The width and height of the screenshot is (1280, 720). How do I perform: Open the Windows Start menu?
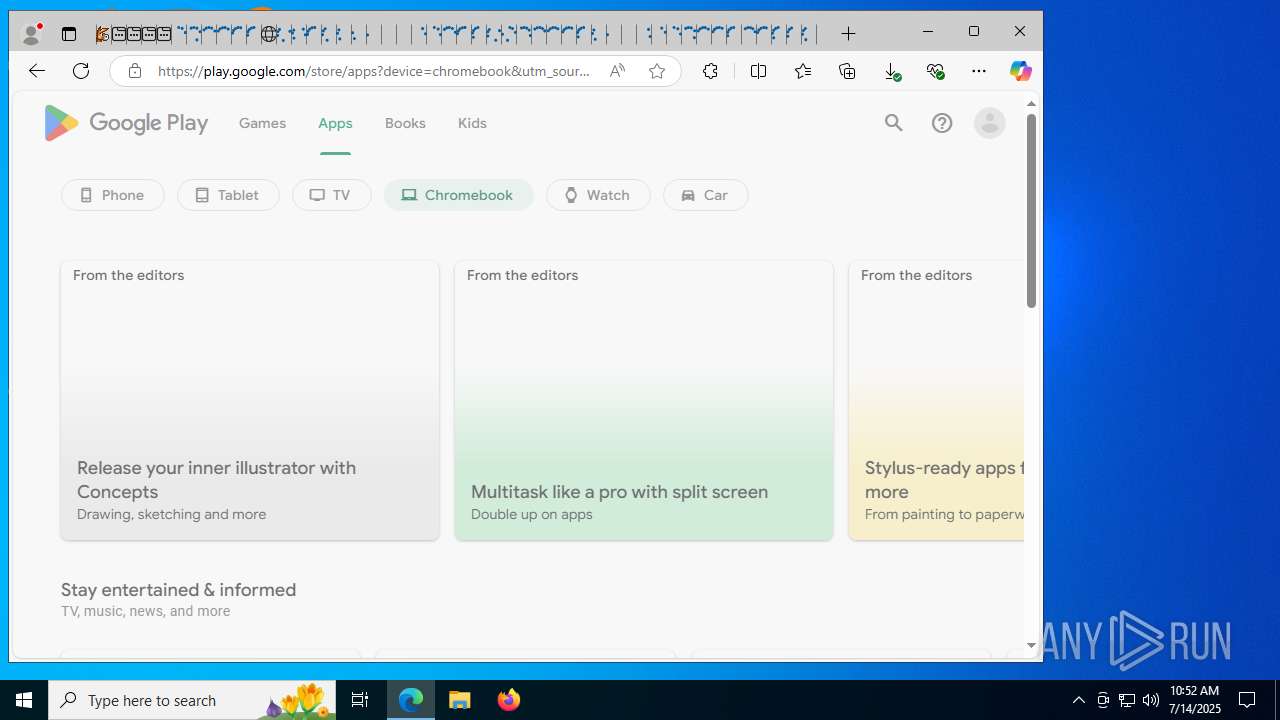pos(24,700)
